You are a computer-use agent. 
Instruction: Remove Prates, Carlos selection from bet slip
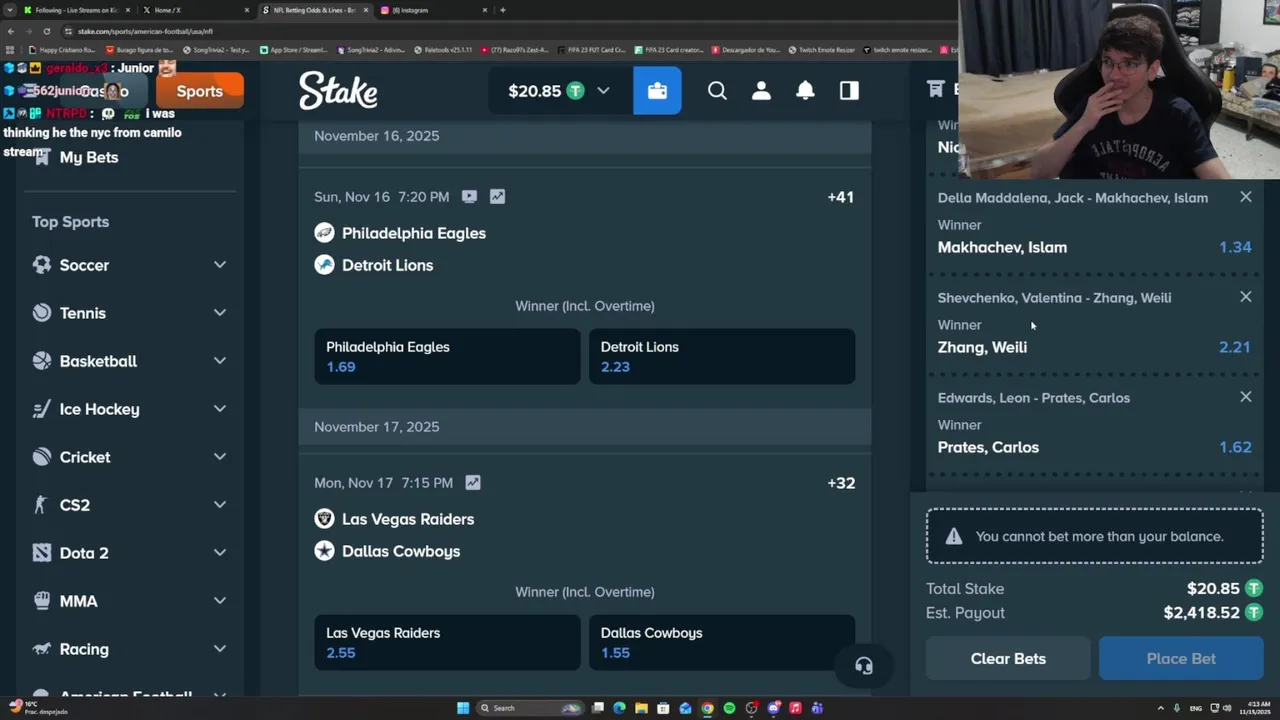(x=1245, y=397)
